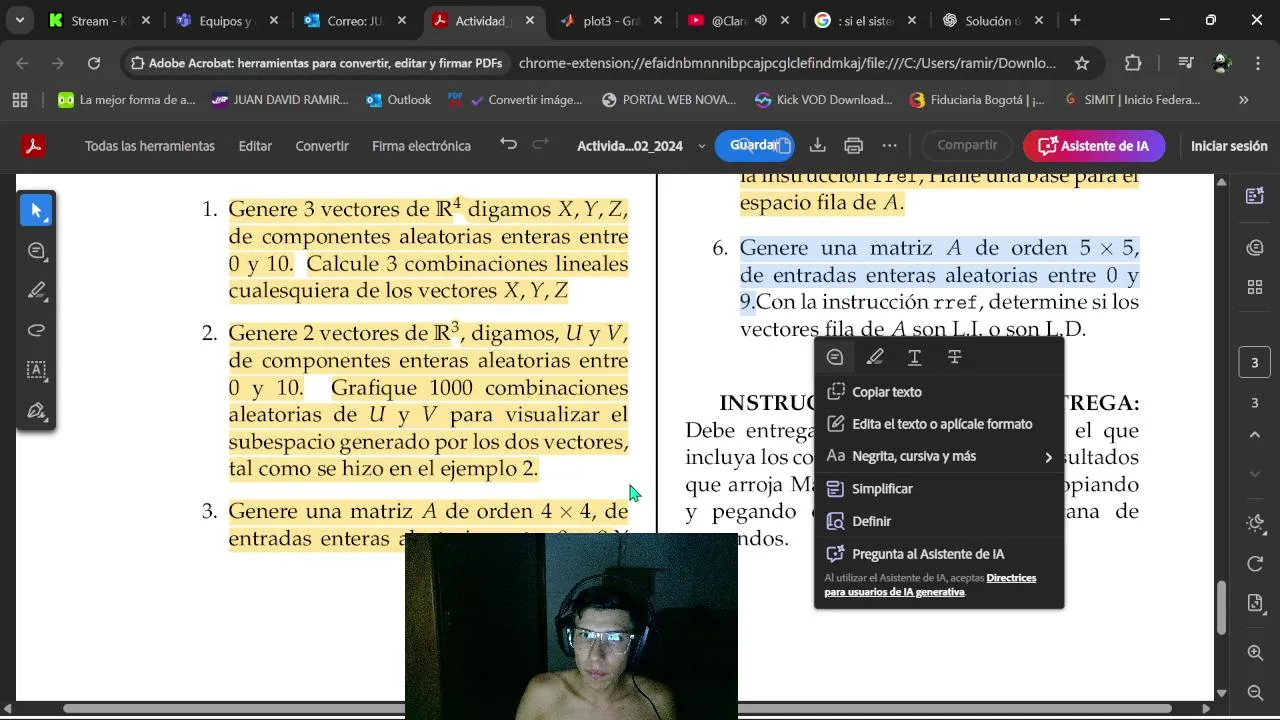The height and width of the screenshot is (720, 1280).
Task: Choose the add comment tool in left toolbar
Action: pyautogui.click(x=37, y=251)
